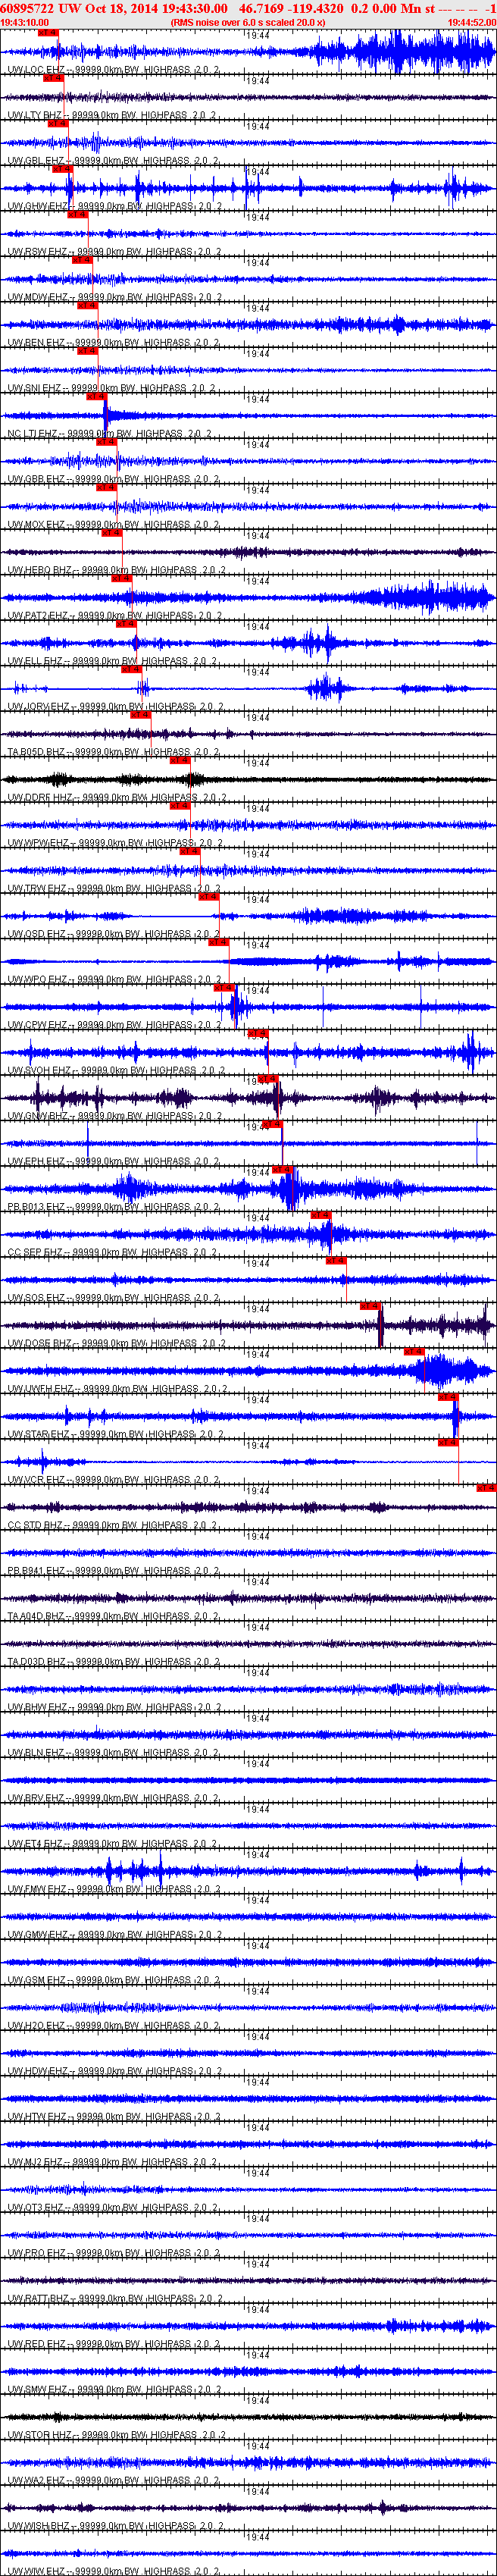The height and width of the screenshot is (2576, 497).
Task: Select the UW RSW EHZ channel label
Action: 114,252
